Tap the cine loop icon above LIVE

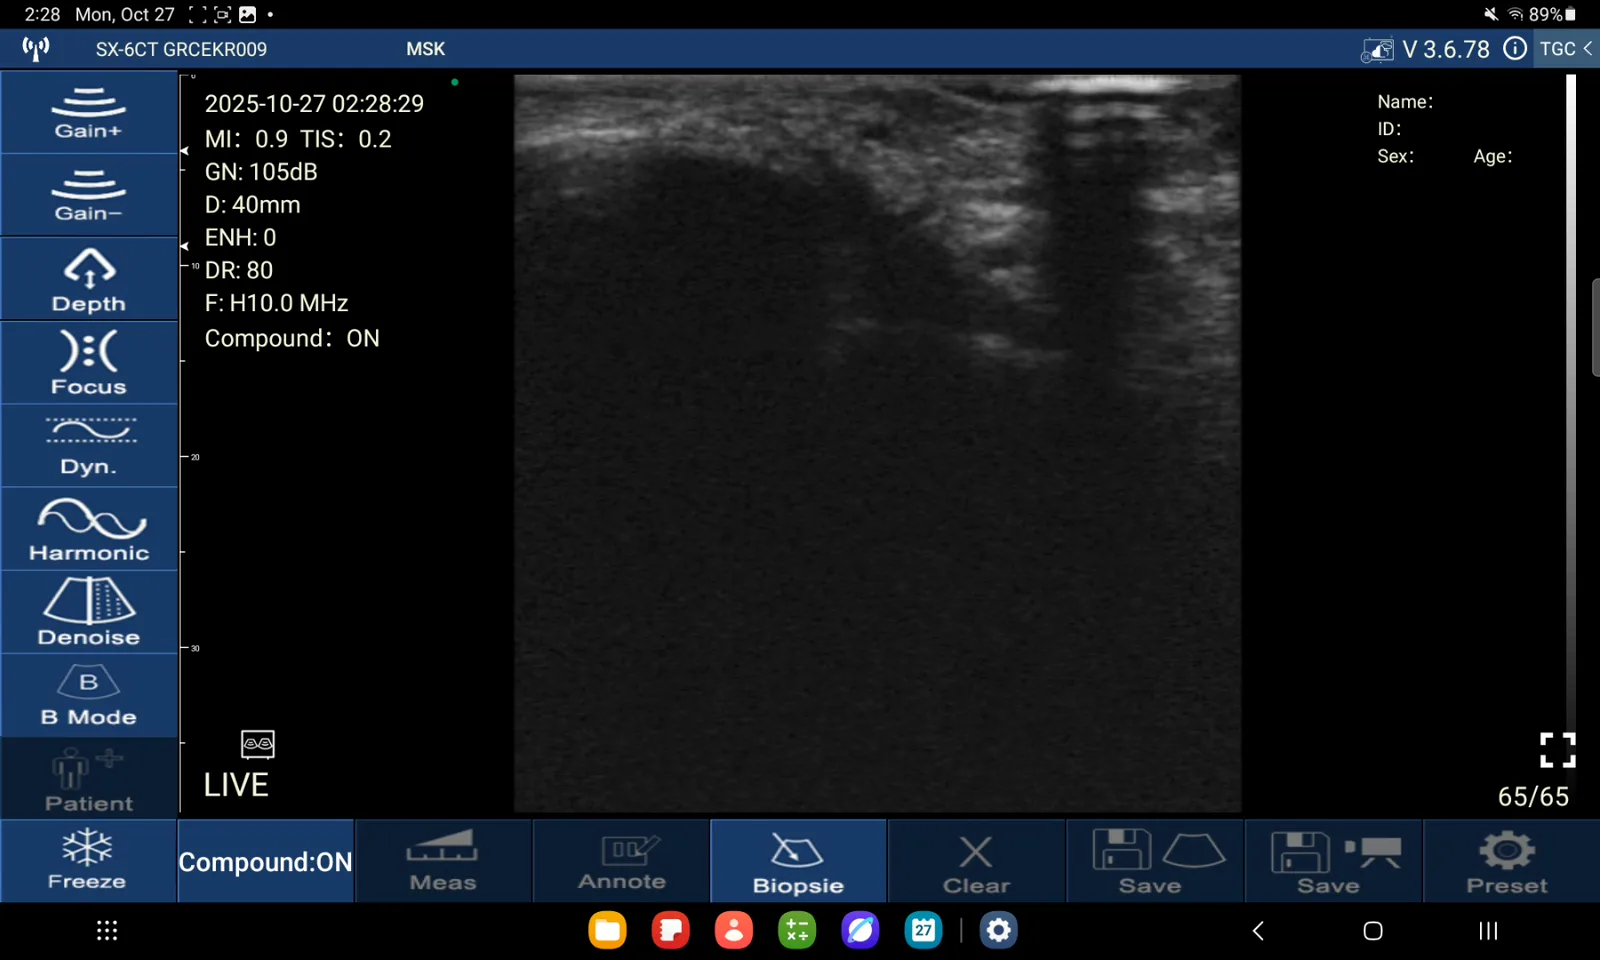pos(258,744)
